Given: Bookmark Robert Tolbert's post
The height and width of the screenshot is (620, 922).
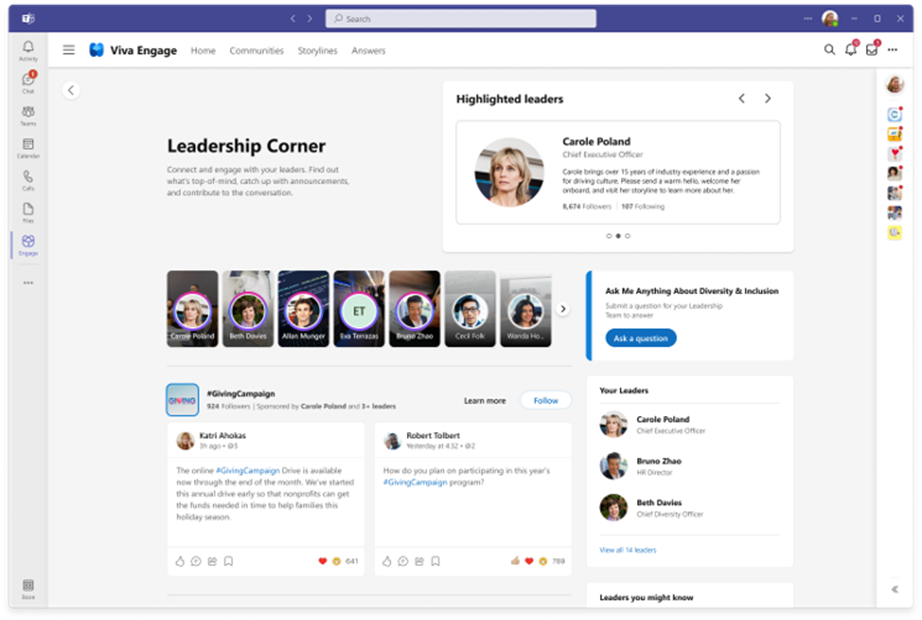Looking at the screenshot, I should (x=436, y=561).
